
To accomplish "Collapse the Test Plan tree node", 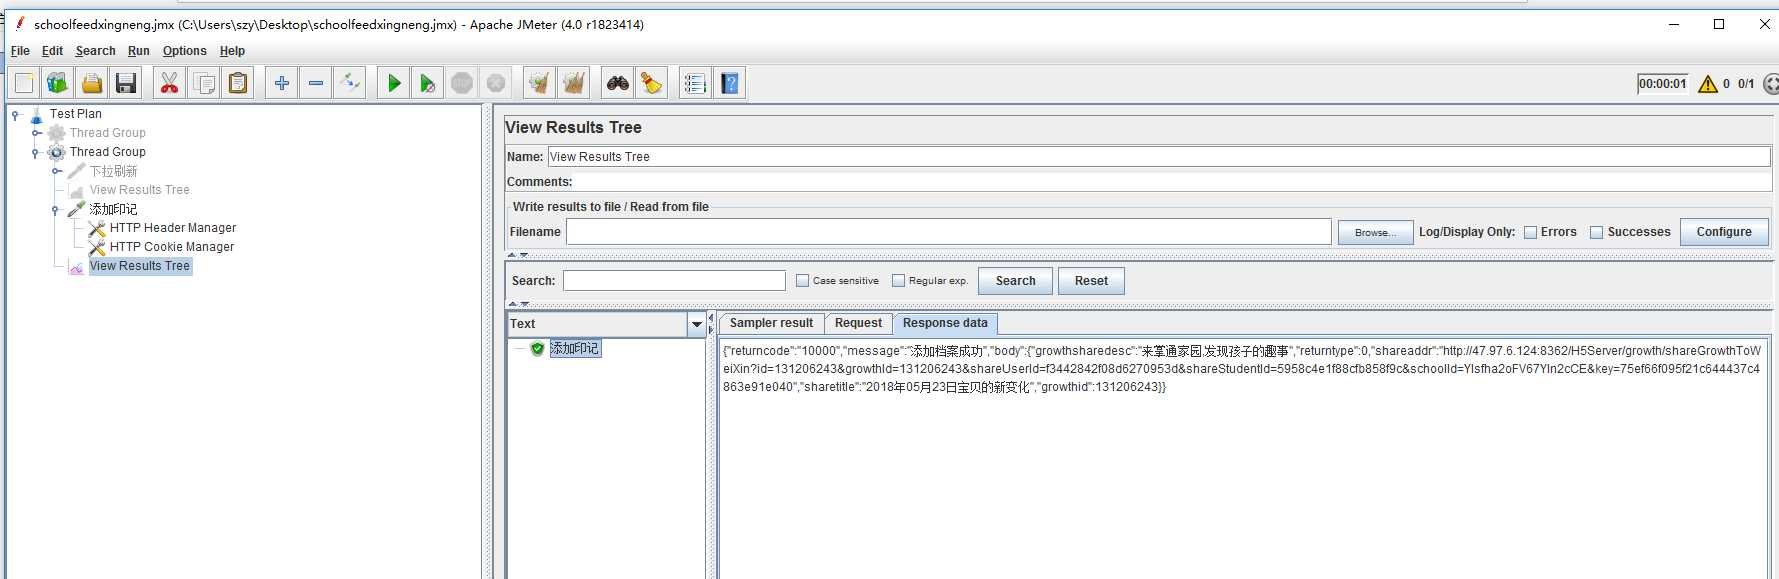I will pyautogui.click(x=15, y=115).
